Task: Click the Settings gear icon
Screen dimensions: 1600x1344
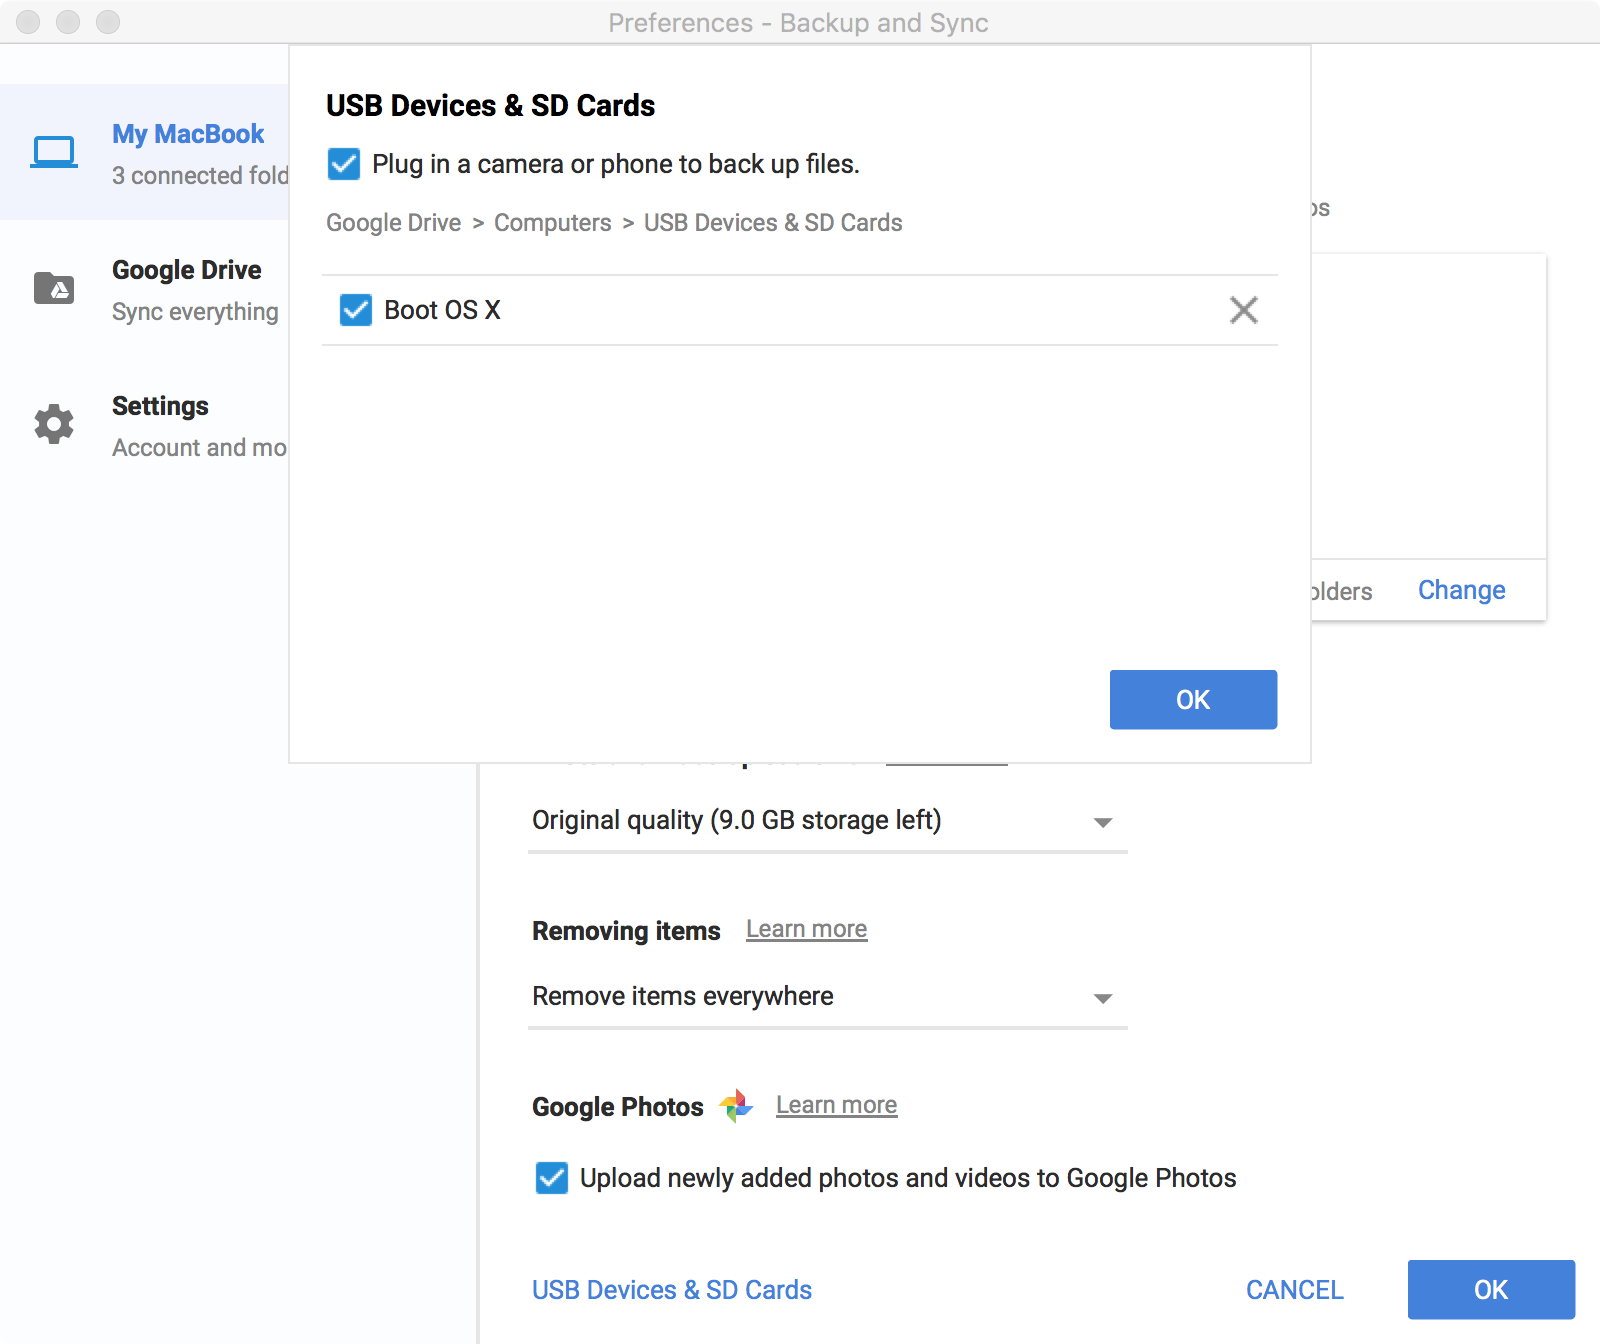Action: [54, 424]
